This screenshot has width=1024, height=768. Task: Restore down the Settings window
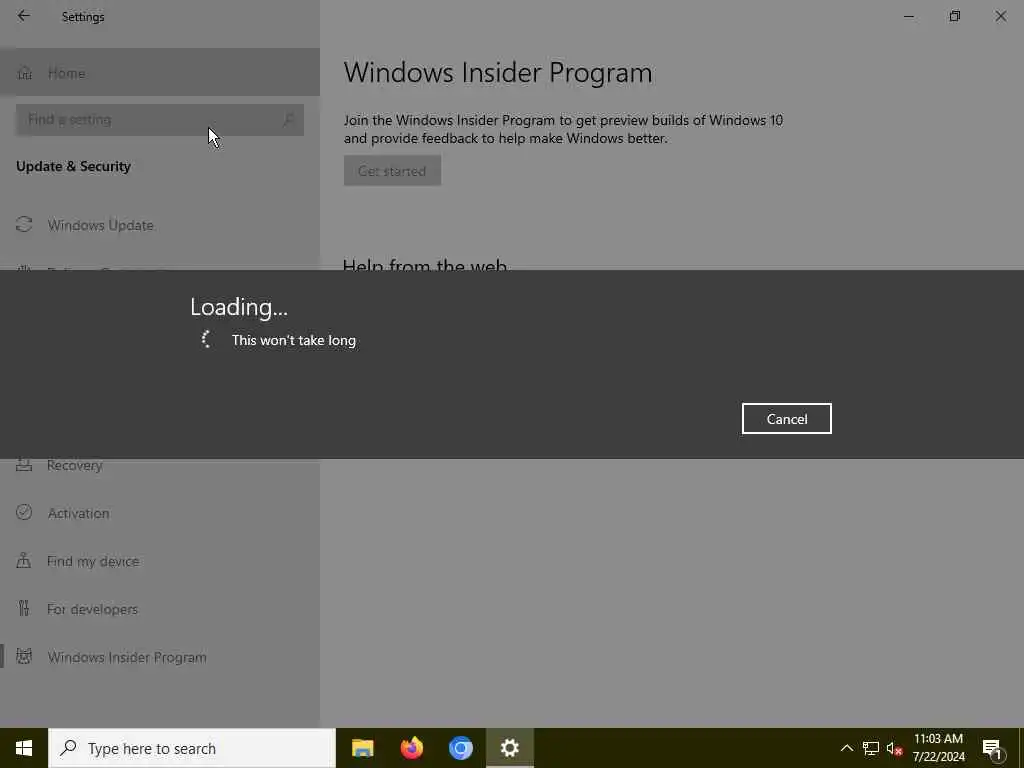pos(955,16)
